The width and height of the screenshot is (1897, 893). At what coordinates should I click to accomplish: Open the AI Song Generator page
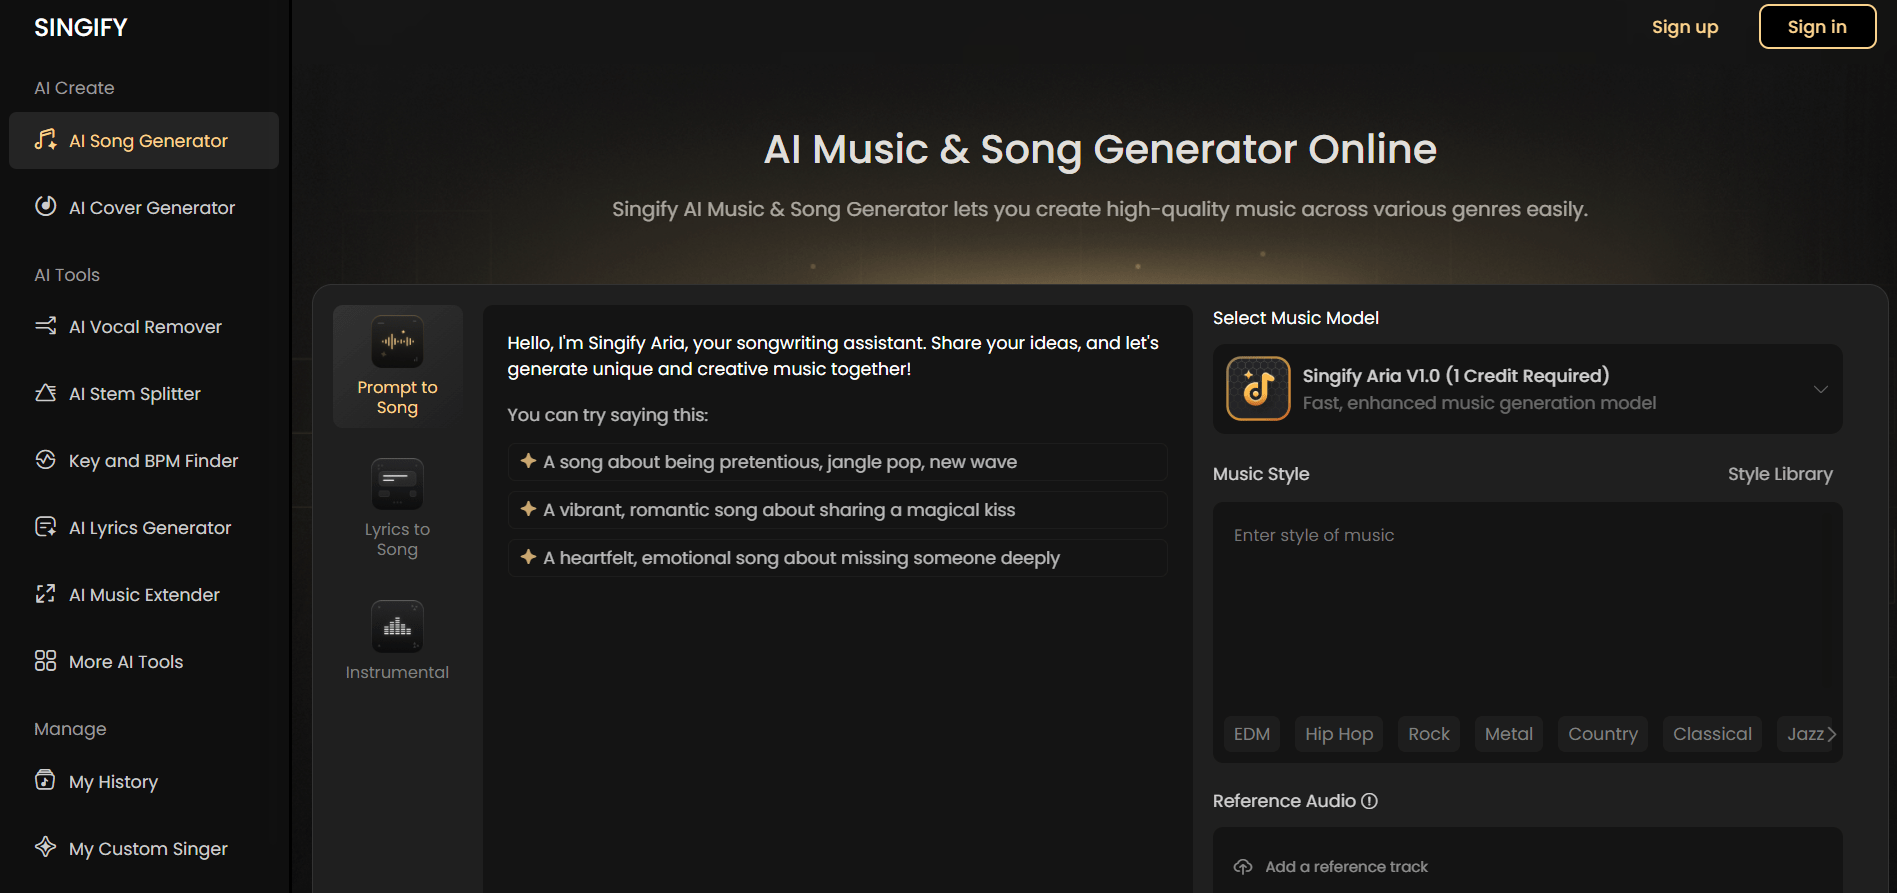[x=144, y=141]
